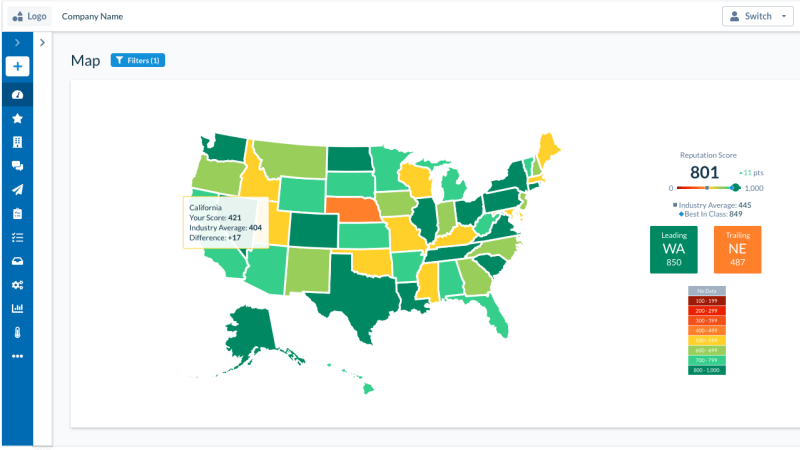This screenshot has width=800, height=450.
Task: Open the clipboard surveys icon
Action: [17, 213]
